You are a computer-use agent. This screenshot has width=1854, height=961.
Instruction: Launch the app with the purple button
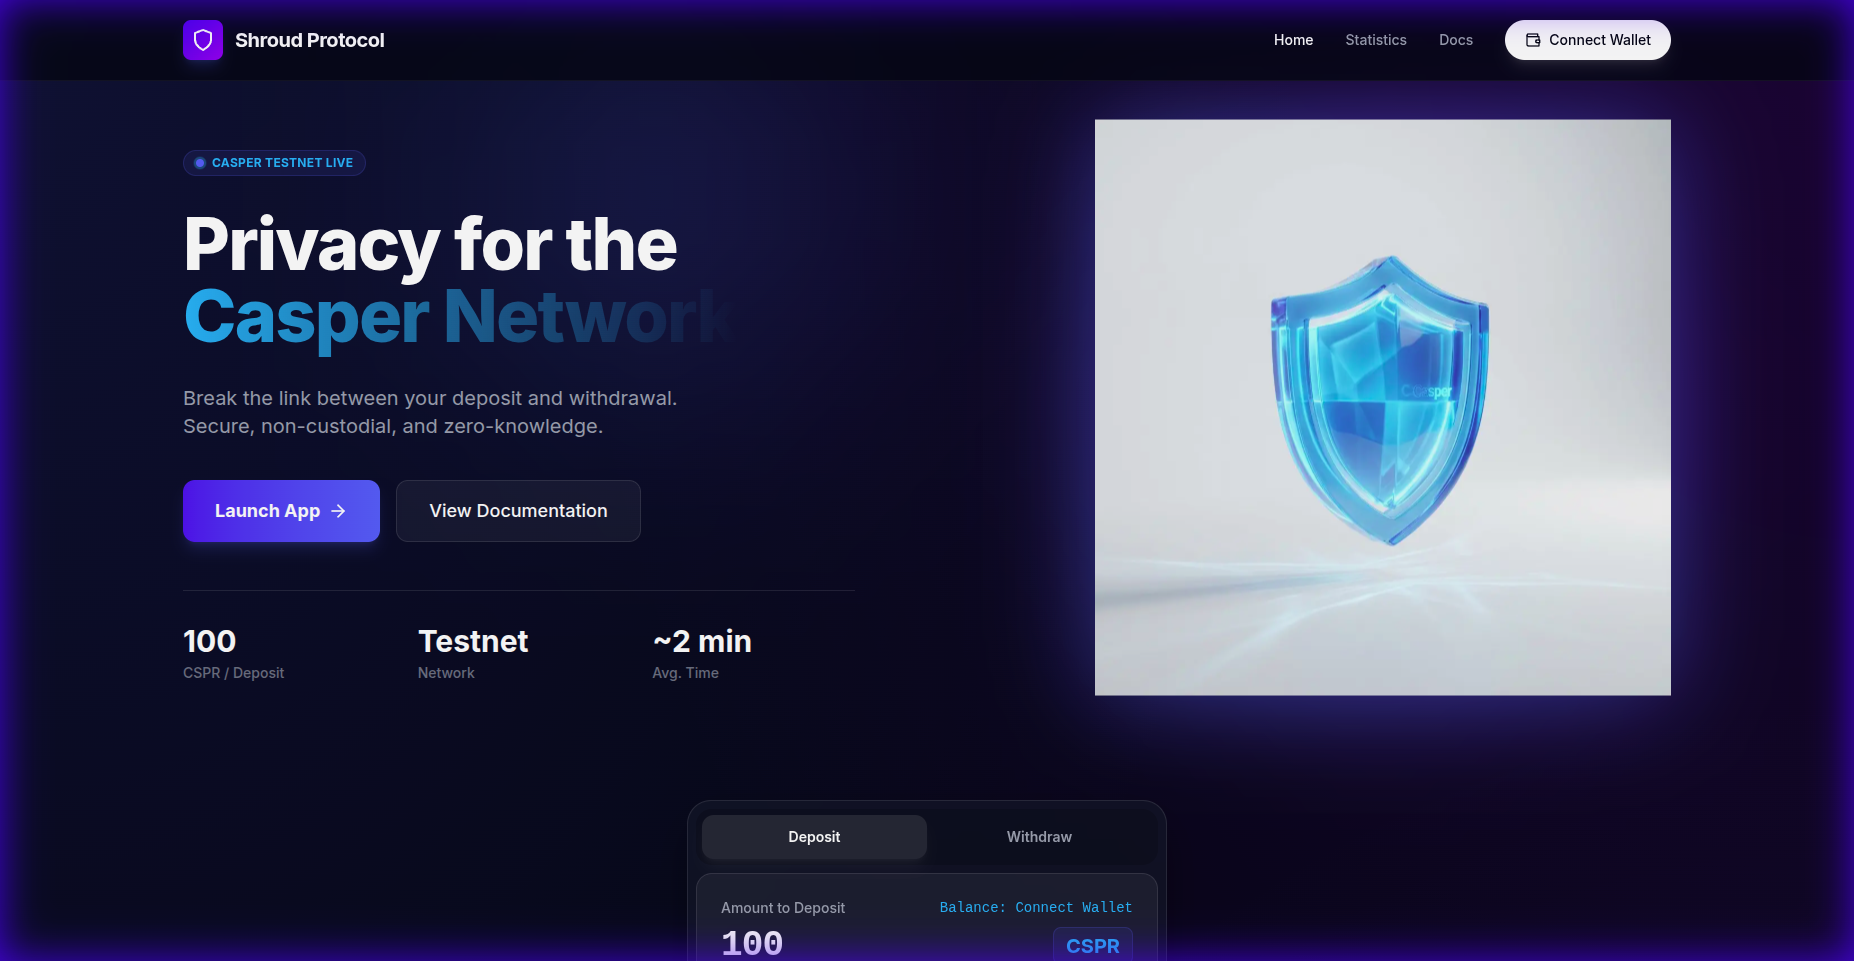[x=281, y=511]
